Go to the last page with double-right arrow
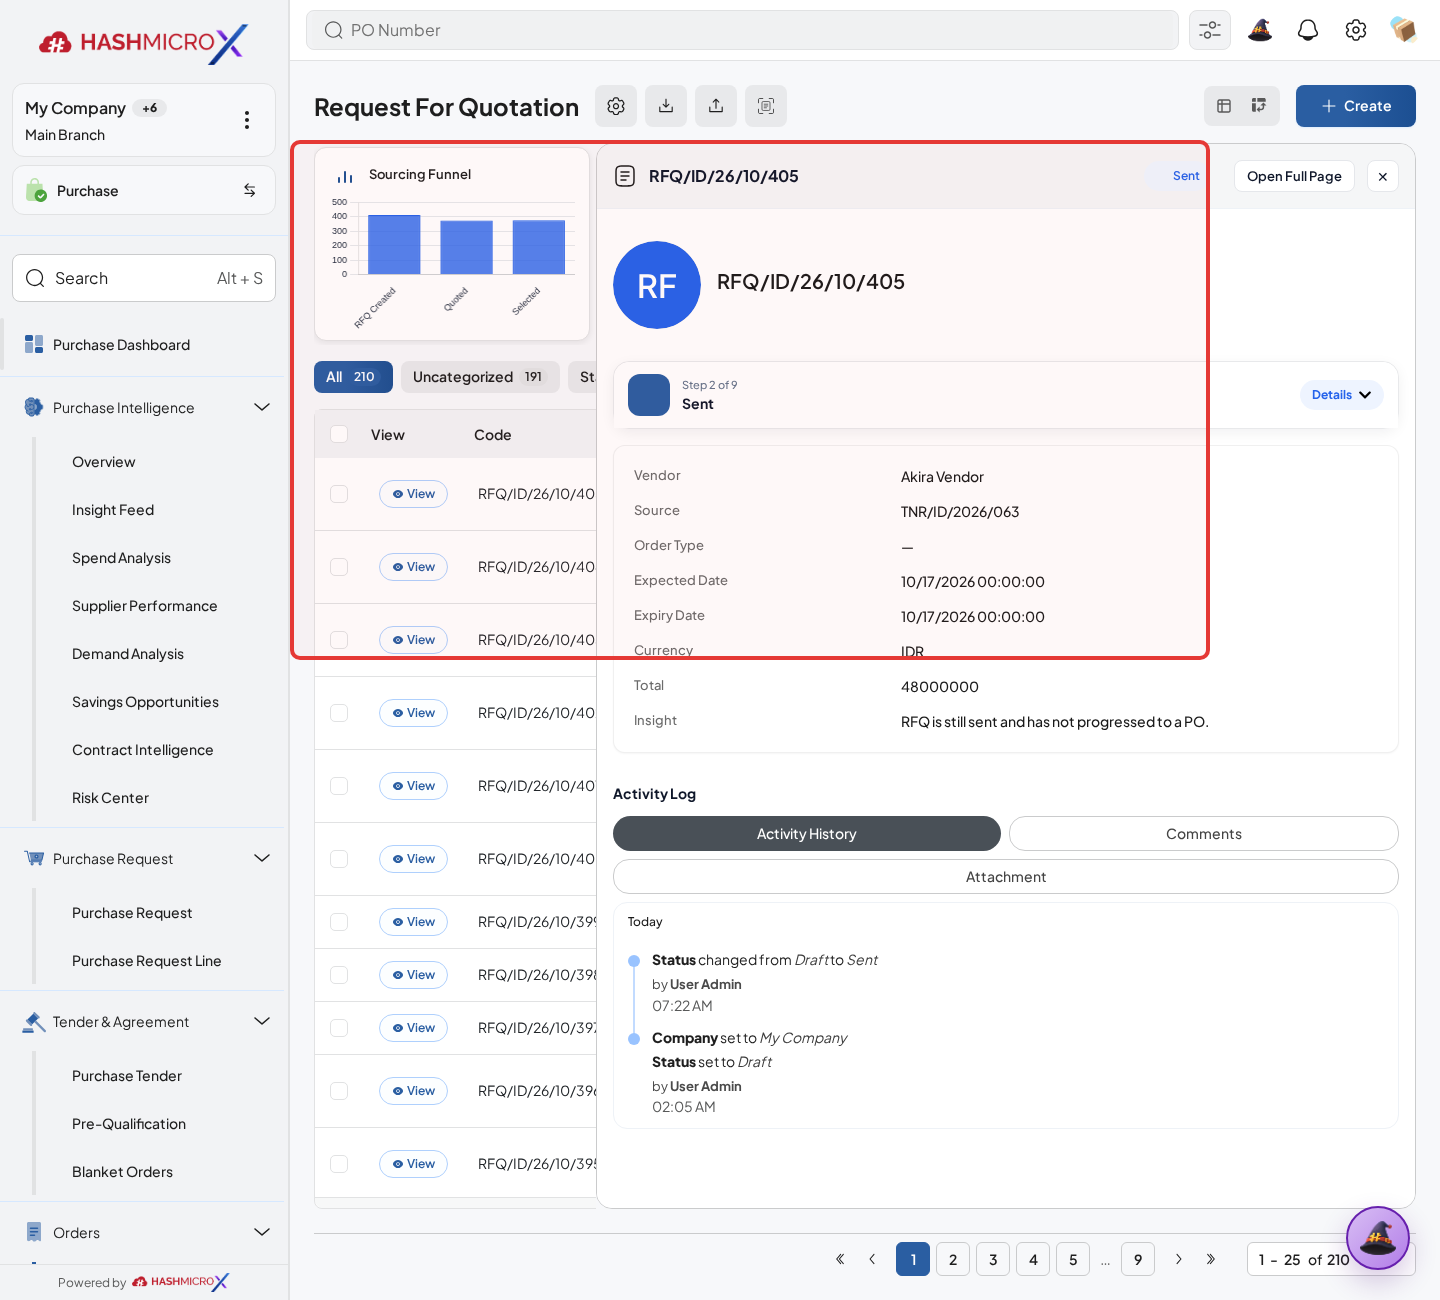 coord(1211,1259)
